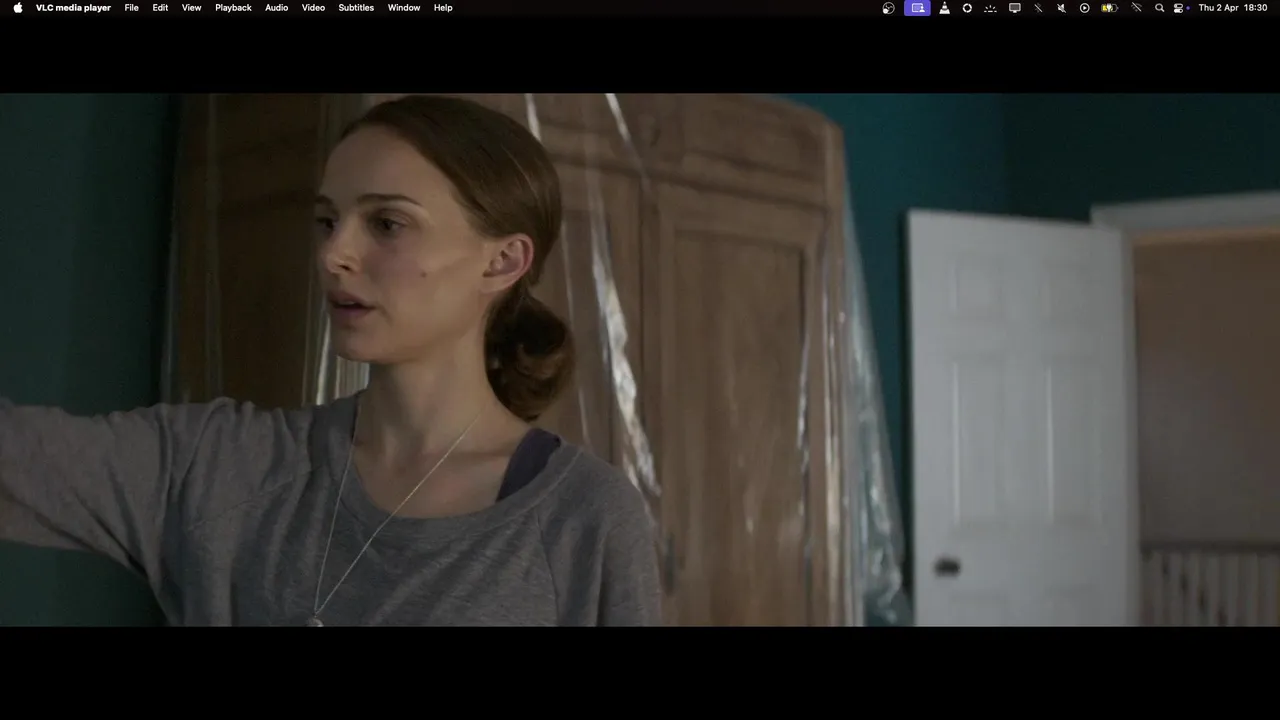The width and height of the screenshot is (1280, 720).
Task: Click the first circular icon in status area
Action: click(889, 8)
